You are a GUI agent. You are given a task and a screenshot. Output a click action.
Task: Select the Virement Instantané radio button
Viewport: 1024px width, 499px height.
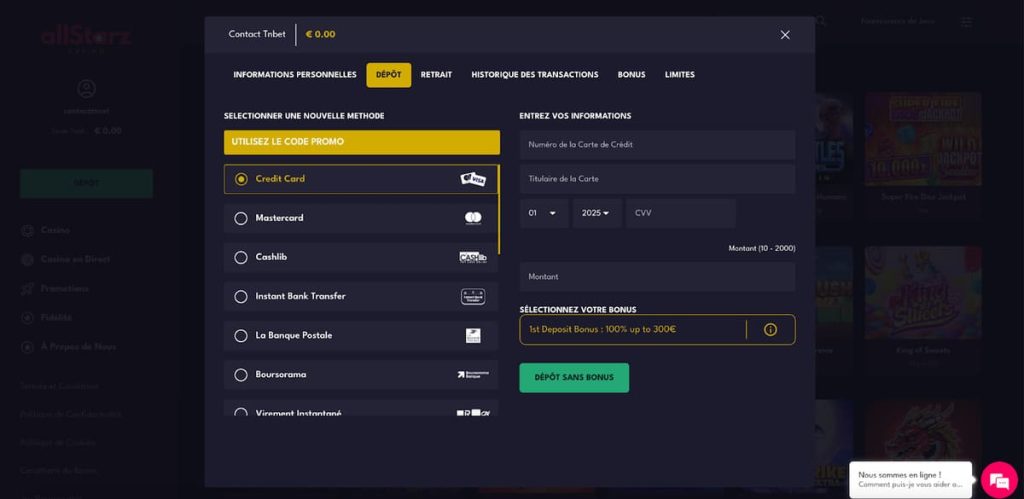point(241,412)
